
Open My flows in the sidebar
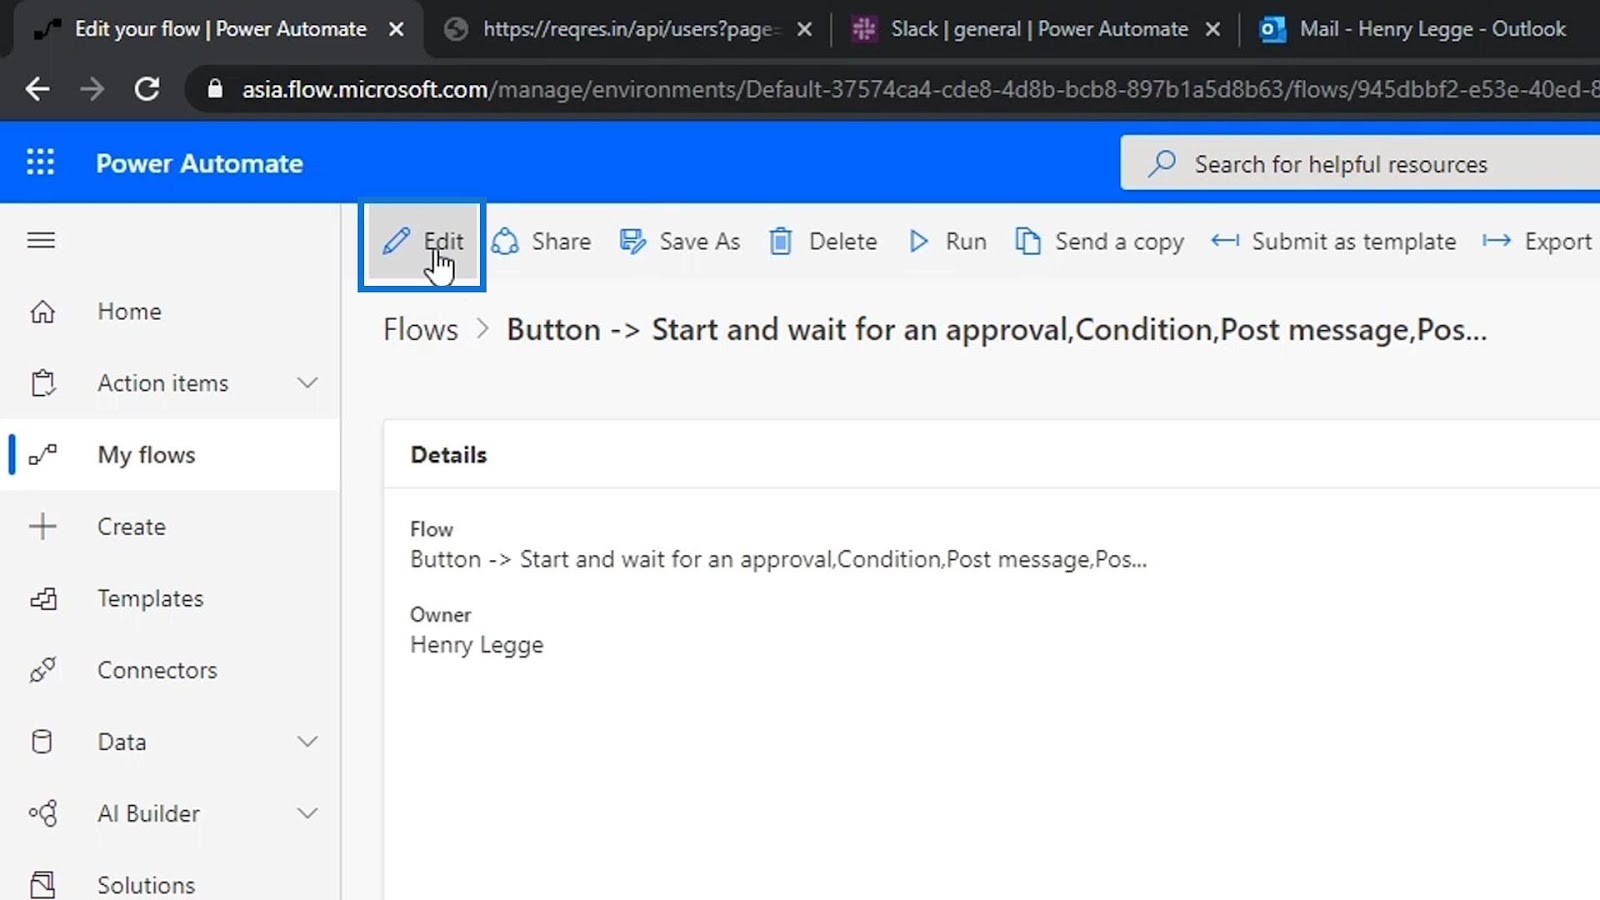click(x=170, y=455)
